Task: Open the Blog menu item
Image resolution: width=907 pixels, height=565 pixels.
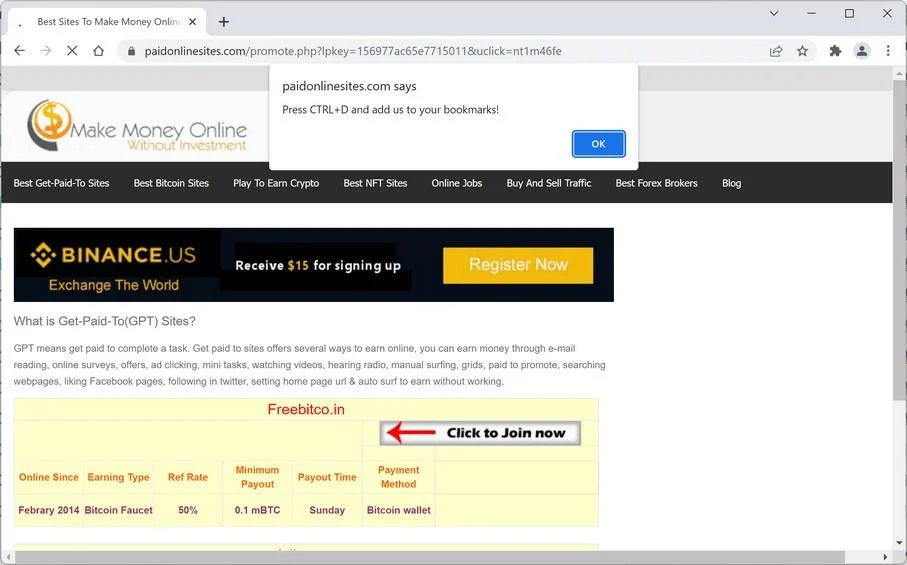Action: (x=732, y=183)
